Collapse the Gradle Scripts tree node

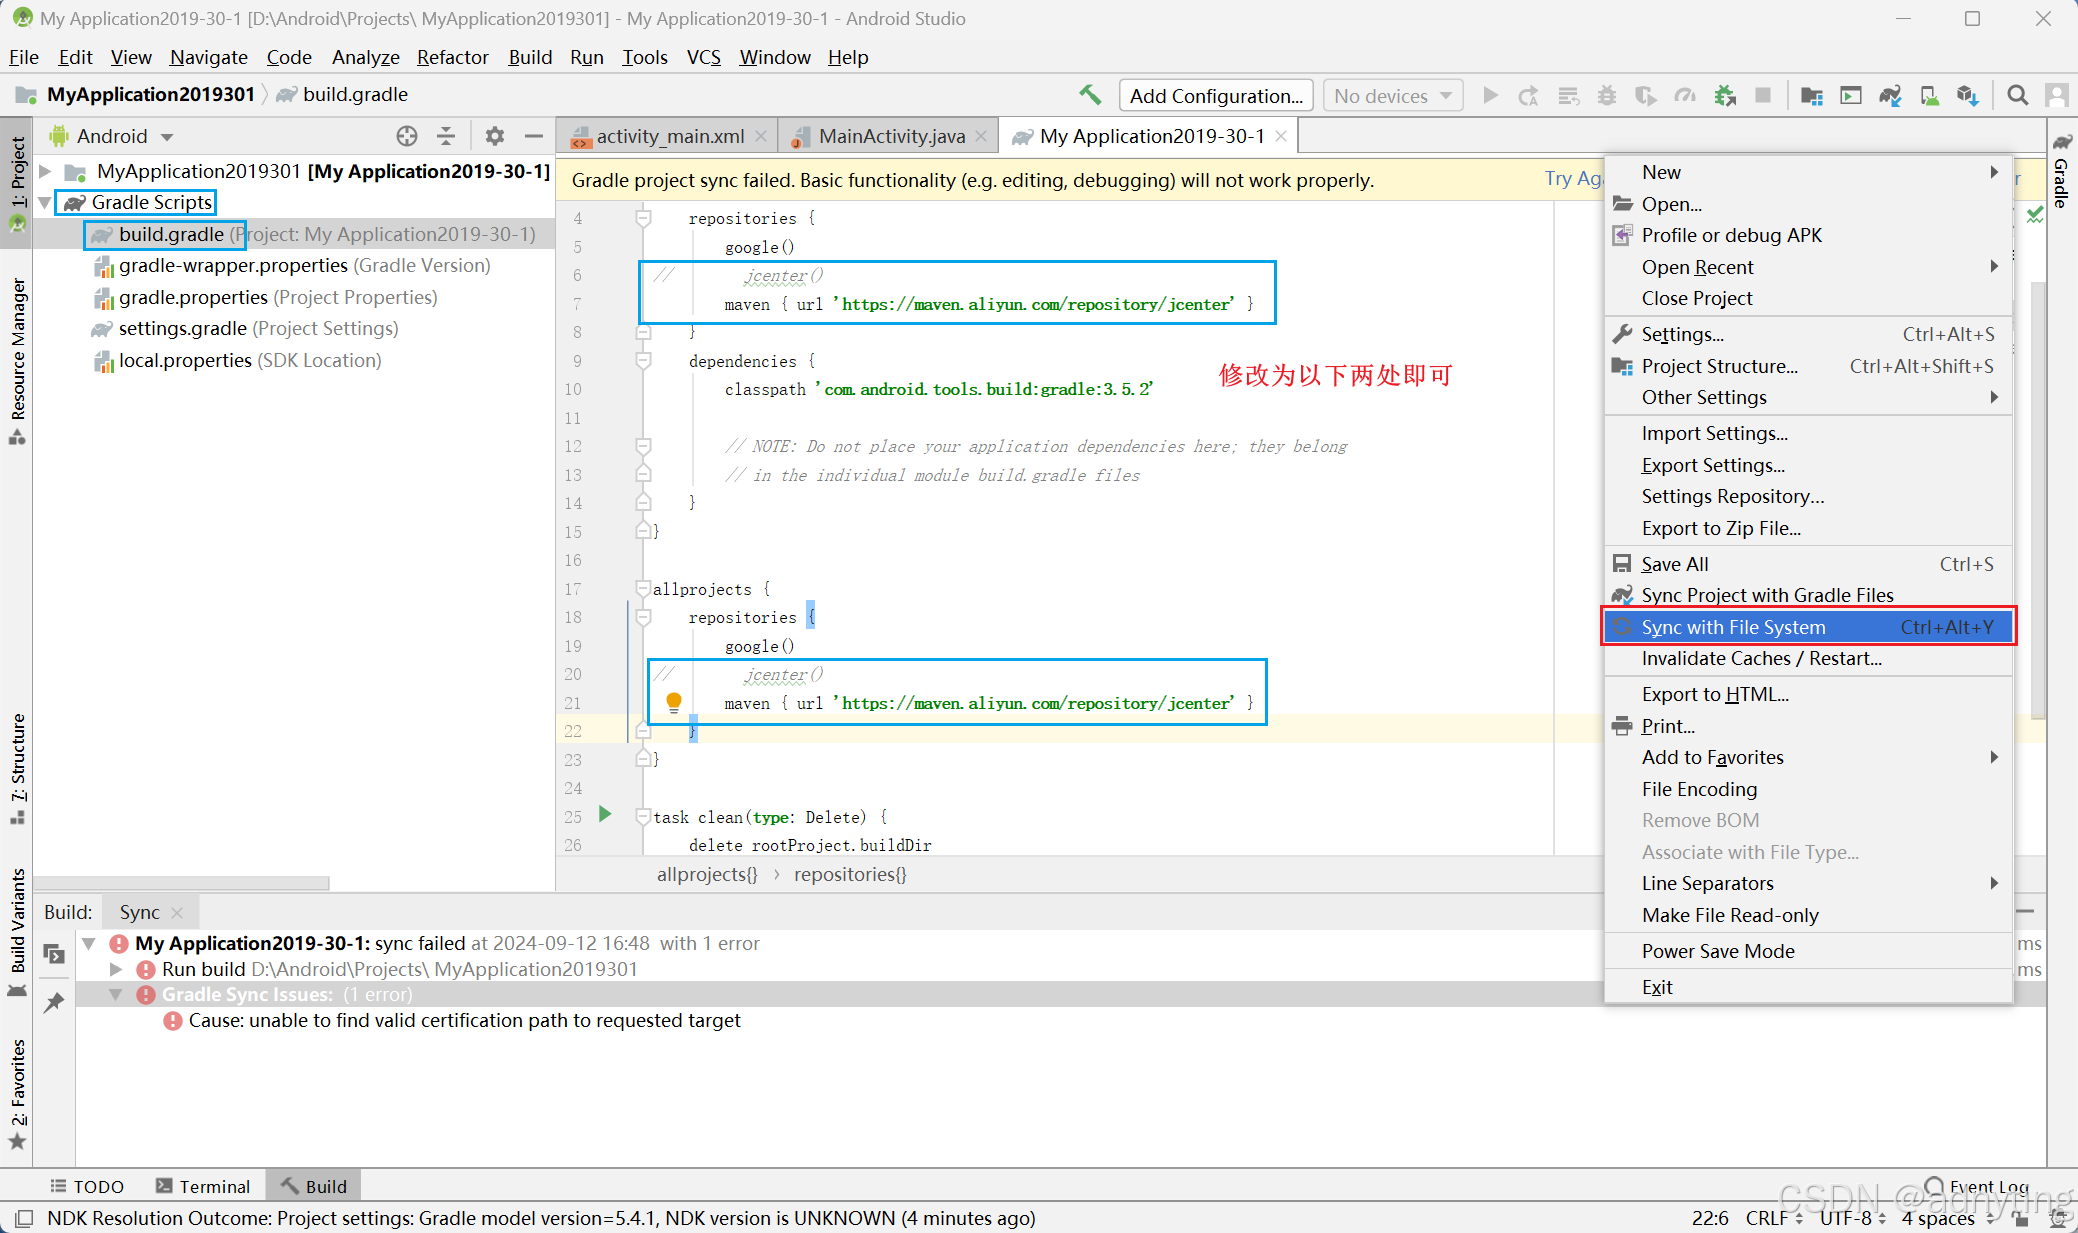(x=45, y=203)
